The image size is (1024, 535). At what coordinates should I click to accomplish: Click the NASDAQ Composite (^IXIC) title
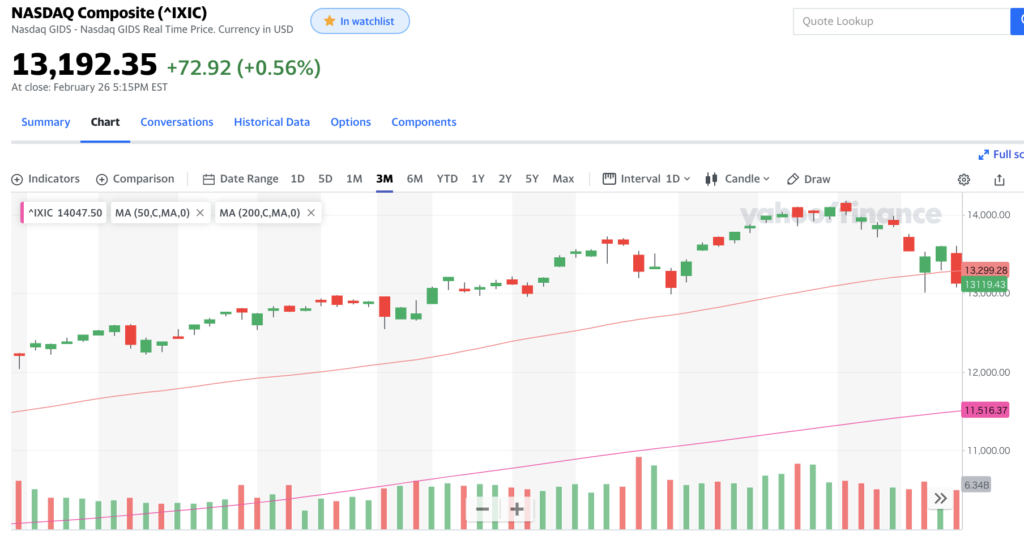[x=109, y=12]
